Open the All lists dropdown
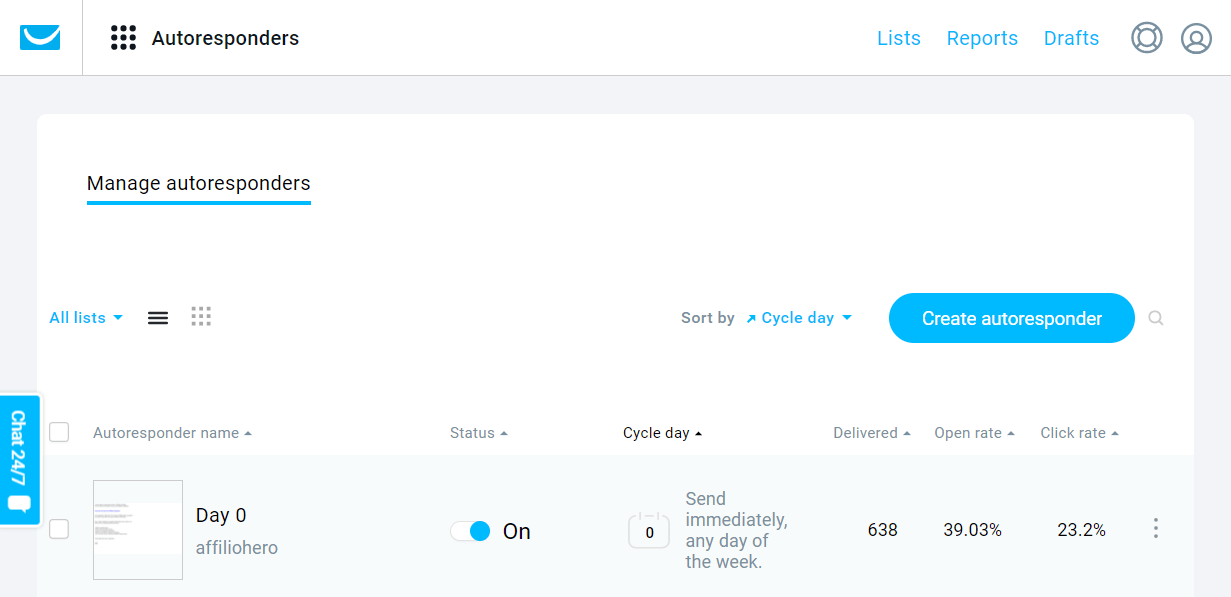The image size is (1231, 597). coord(85,317)
